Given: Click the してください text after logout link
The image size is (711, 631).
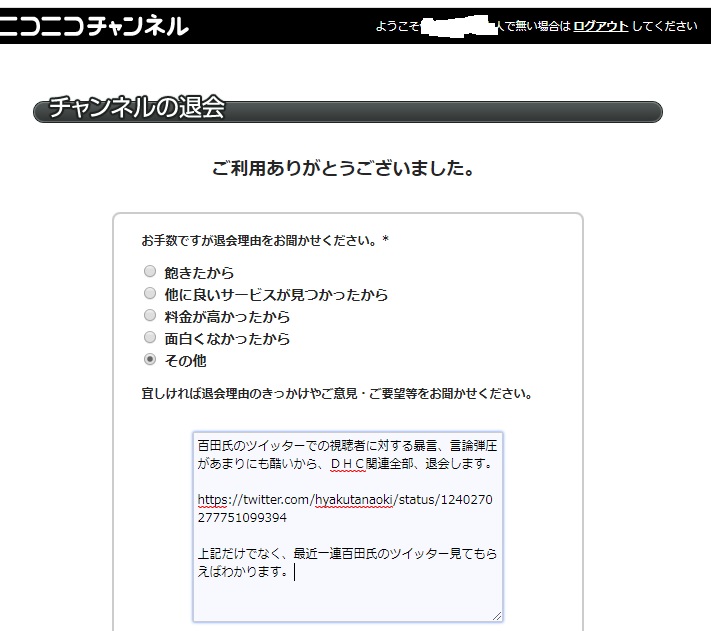Looking at the screenshot, I should [664, 26].
